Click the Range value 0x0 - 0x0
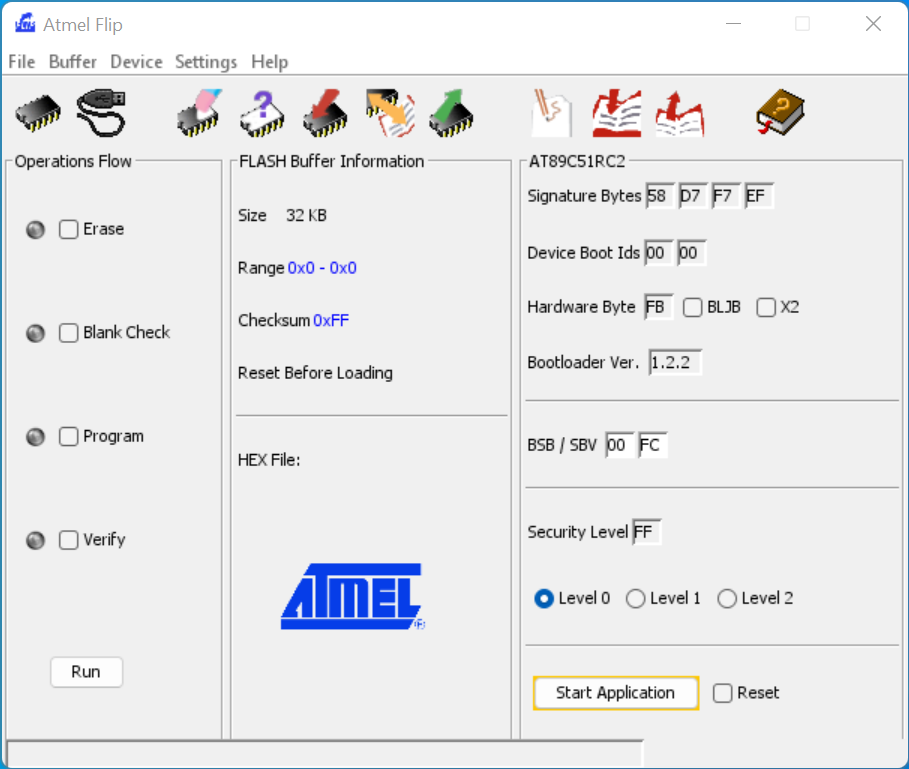909x769 pixels. click(x=322, y=268)
